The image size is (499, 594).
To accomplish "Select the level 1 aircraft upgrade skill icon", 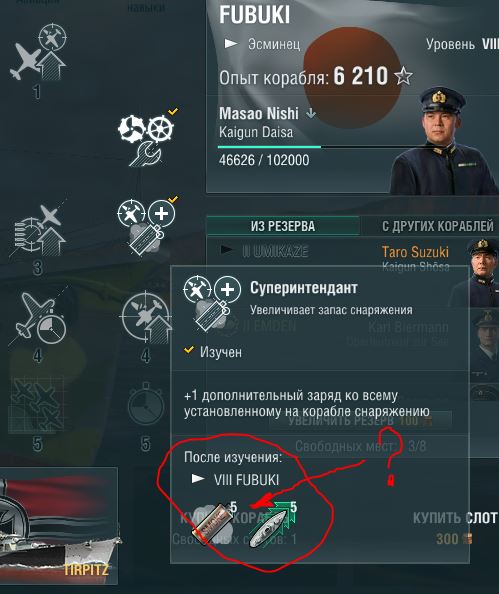I will click(x=38, y=52).
